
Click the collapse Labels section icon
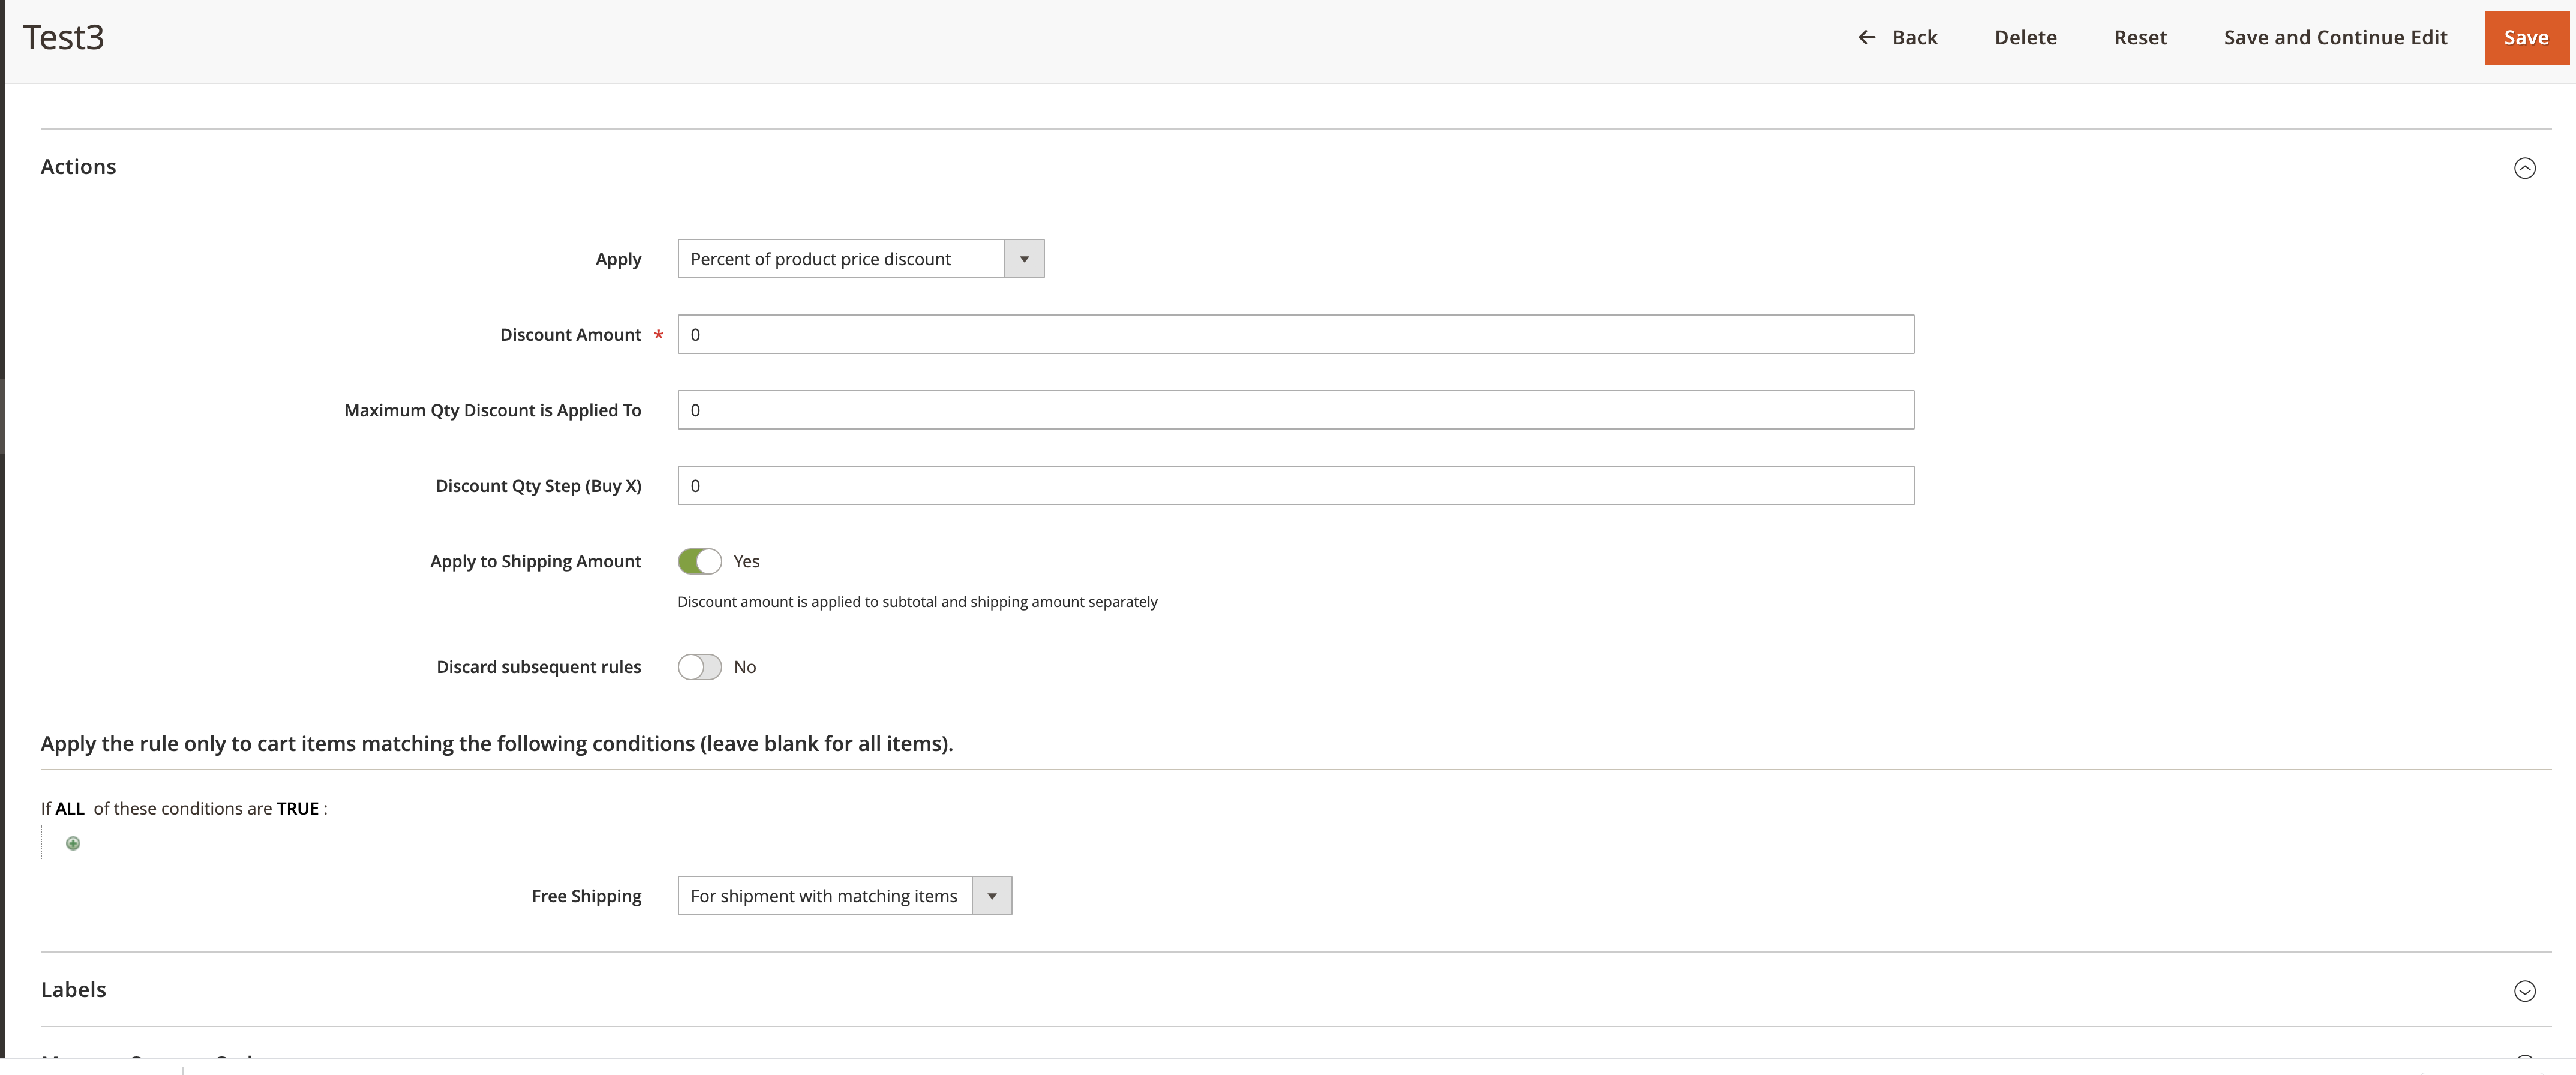(2523, 988)
